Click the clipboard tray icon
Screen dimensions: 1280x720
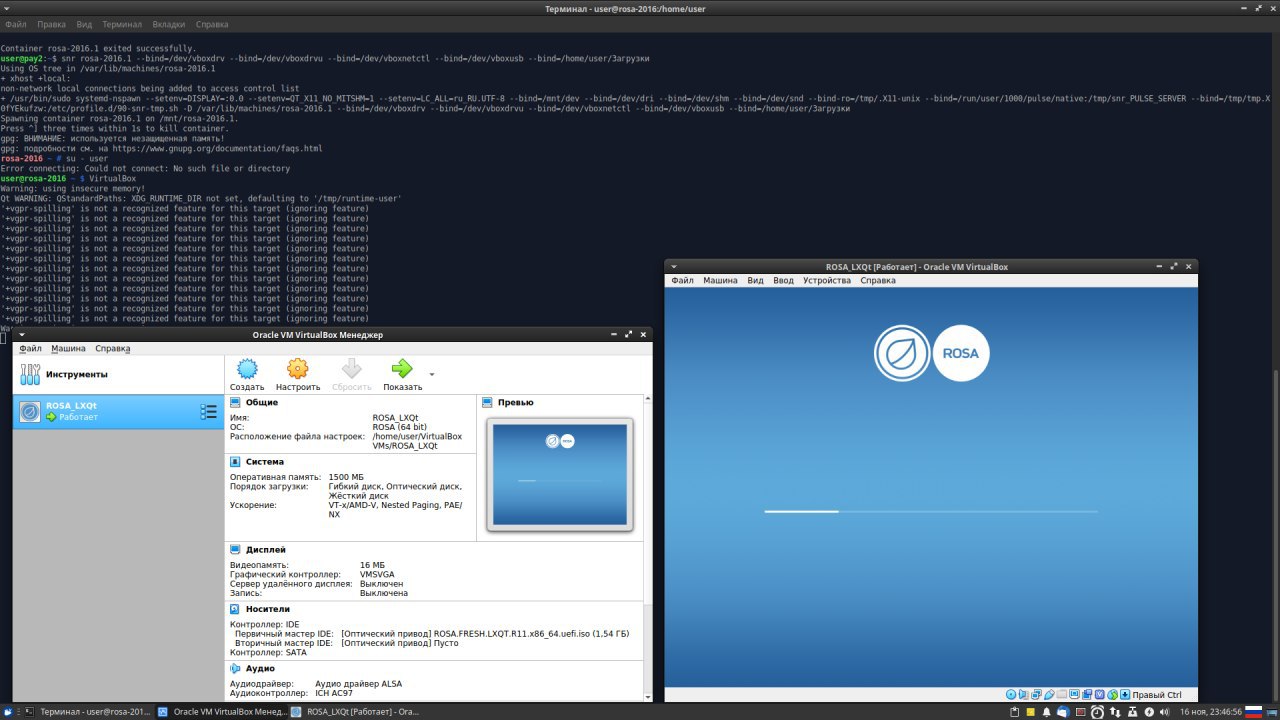pos(1014,712)
